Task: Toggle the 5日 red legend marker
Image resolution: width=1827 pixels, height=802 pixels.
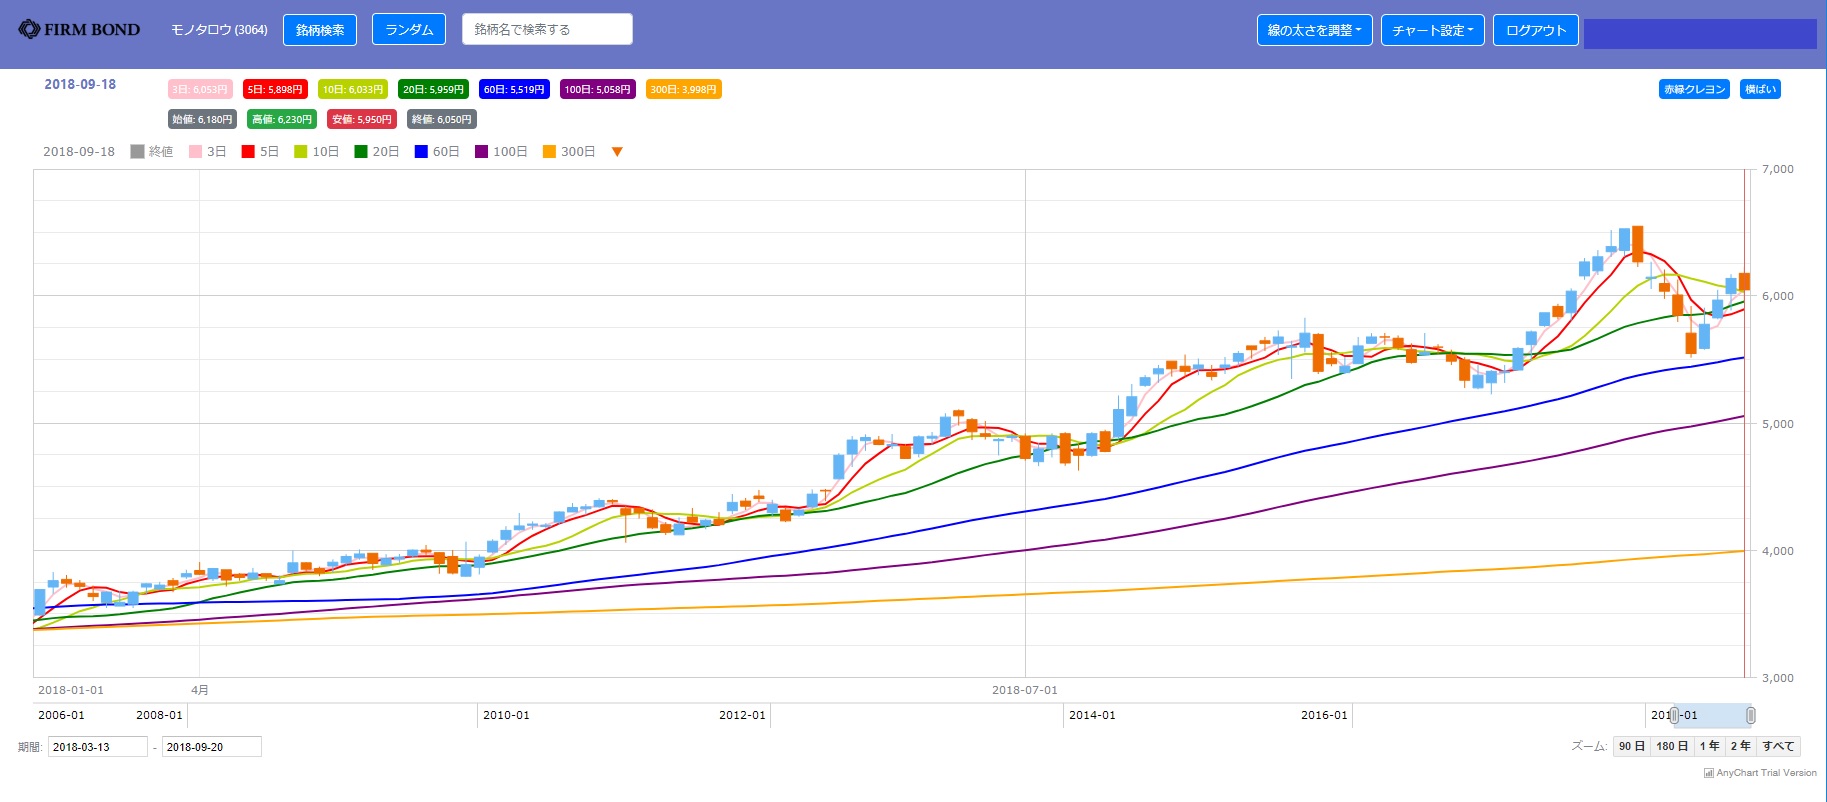Action: point(248,152)
